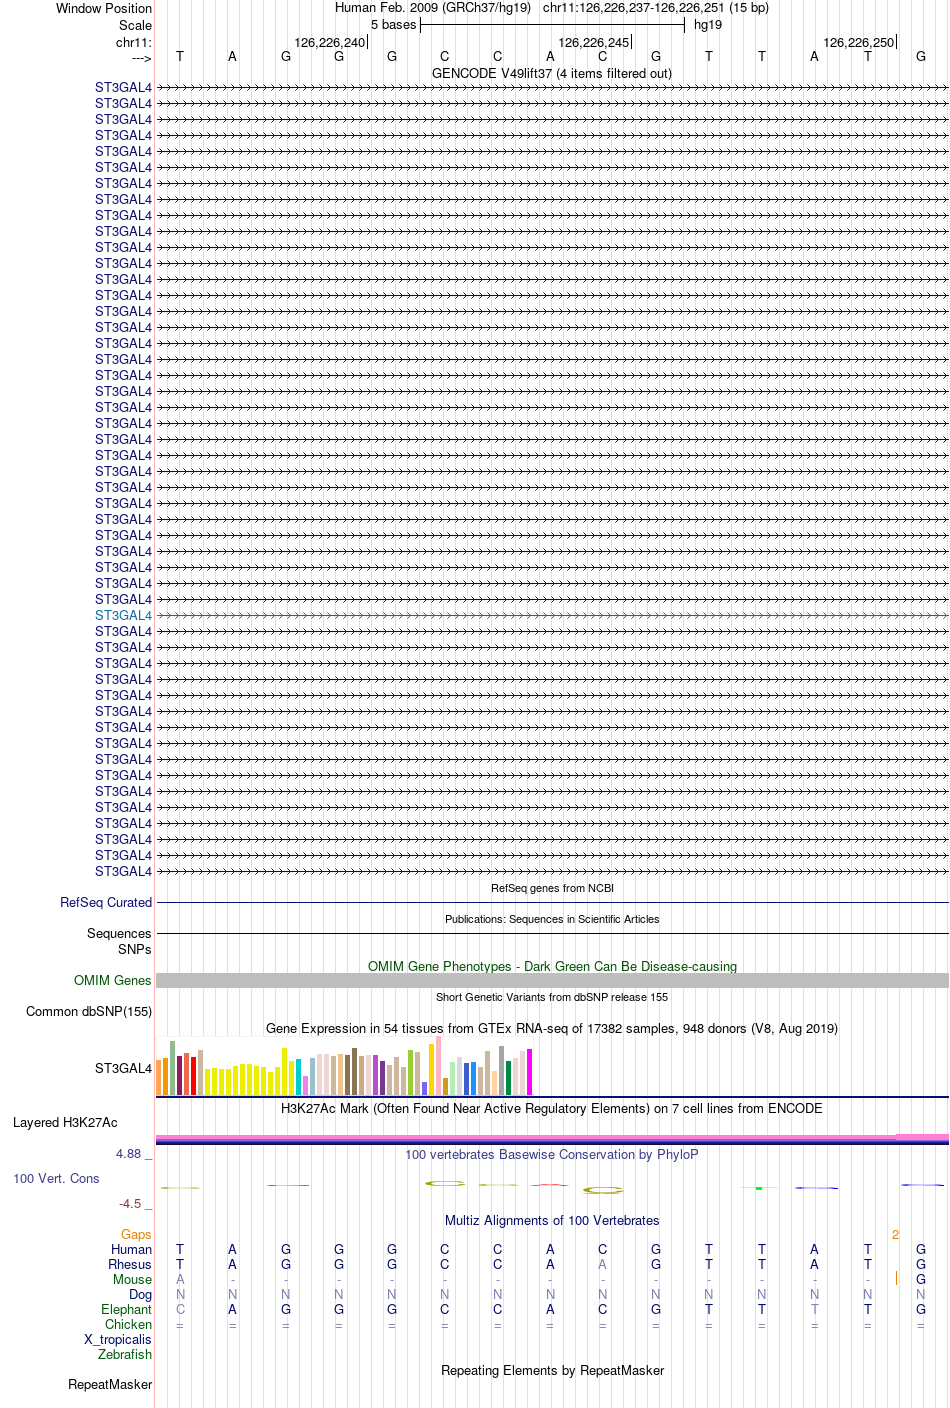The width and height of the screenshot is (950, 1408).
Task: Click the Rhesus alignment row label
Action: (130, 1264)
